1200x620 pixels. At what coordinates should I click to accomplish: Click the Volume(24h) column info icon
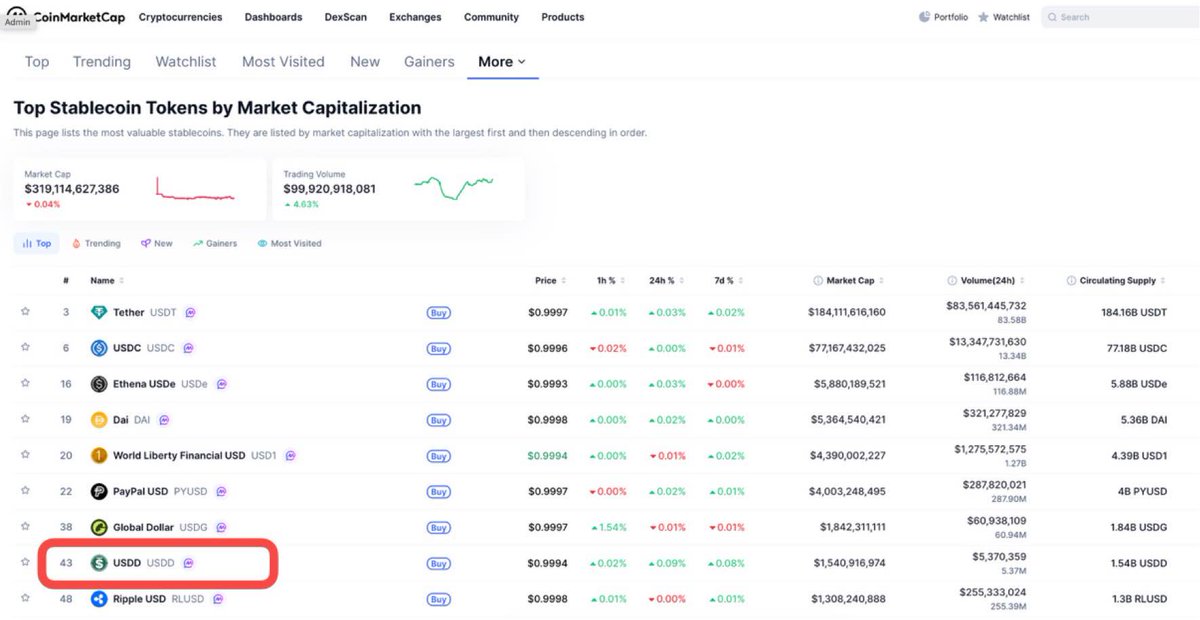point(952,281)
